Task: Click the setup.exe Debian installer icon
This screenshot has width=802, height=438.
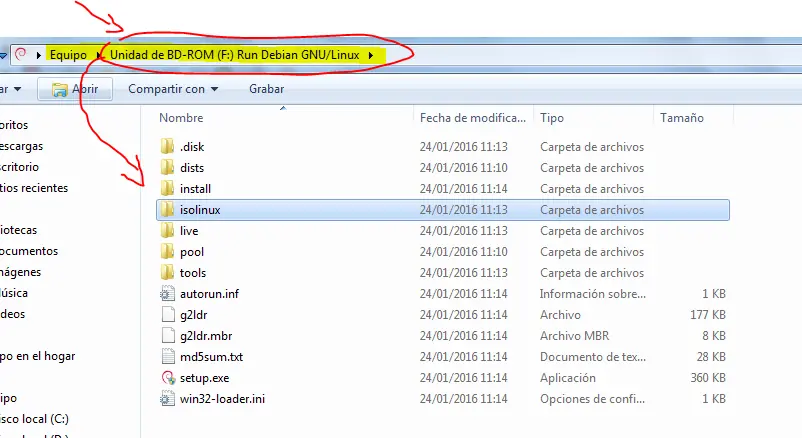Action: (168, 378)
